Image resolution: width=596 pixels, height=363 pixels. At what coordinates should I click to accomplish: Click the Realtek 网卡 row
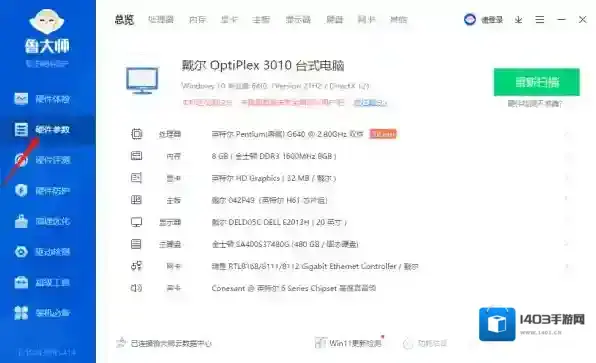350,266
